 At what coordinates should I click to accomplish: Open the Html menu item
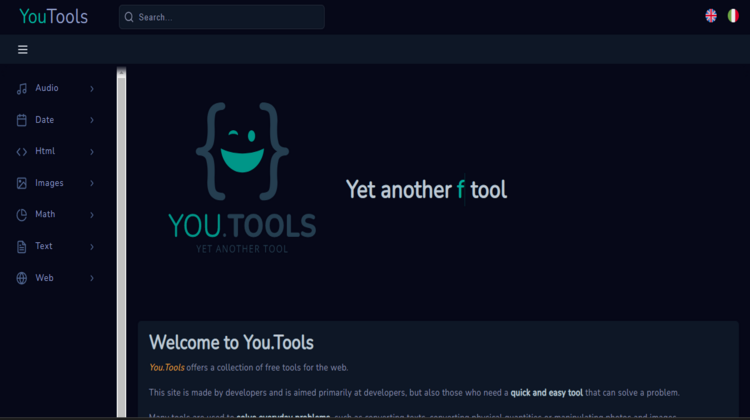(x=55, y=152)
